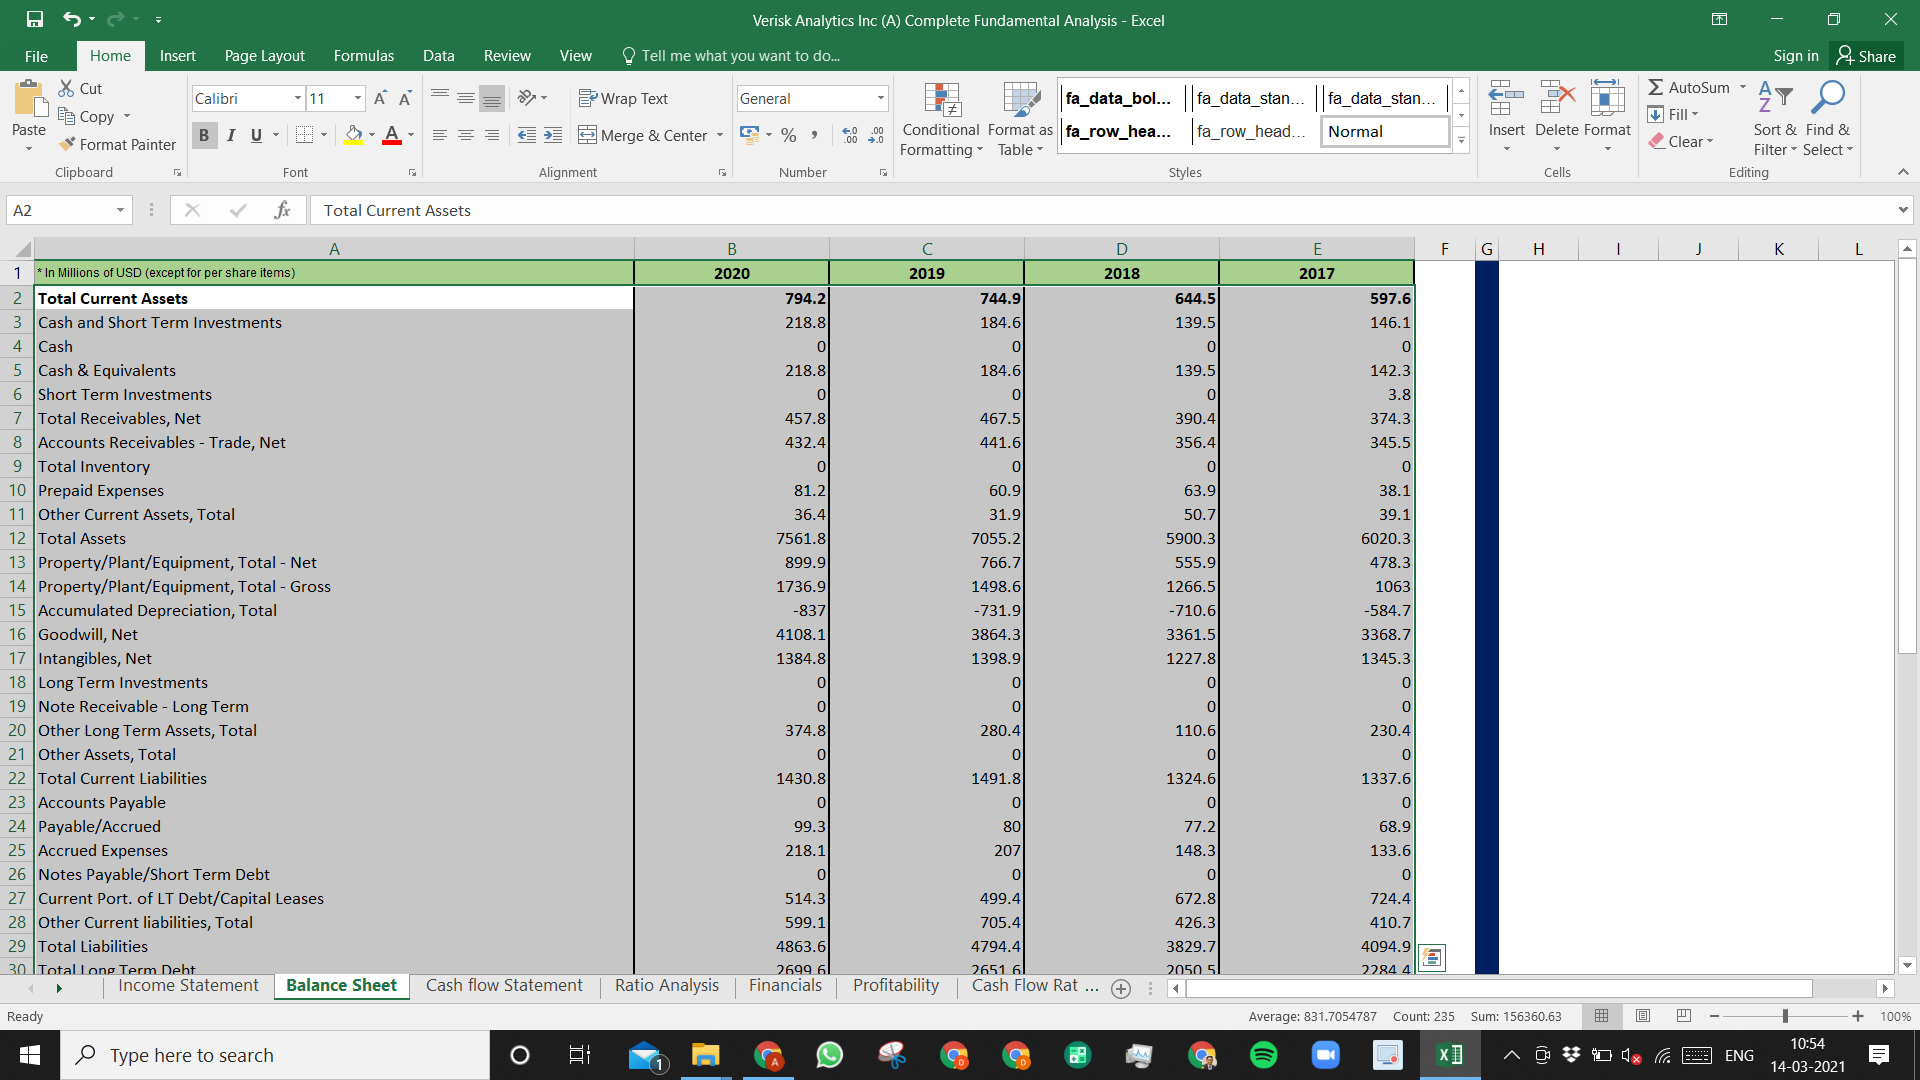The height and width of the screenshot is (1080, 1920).
Task: Click Sort & Filter button
Action: [1774, 119]
